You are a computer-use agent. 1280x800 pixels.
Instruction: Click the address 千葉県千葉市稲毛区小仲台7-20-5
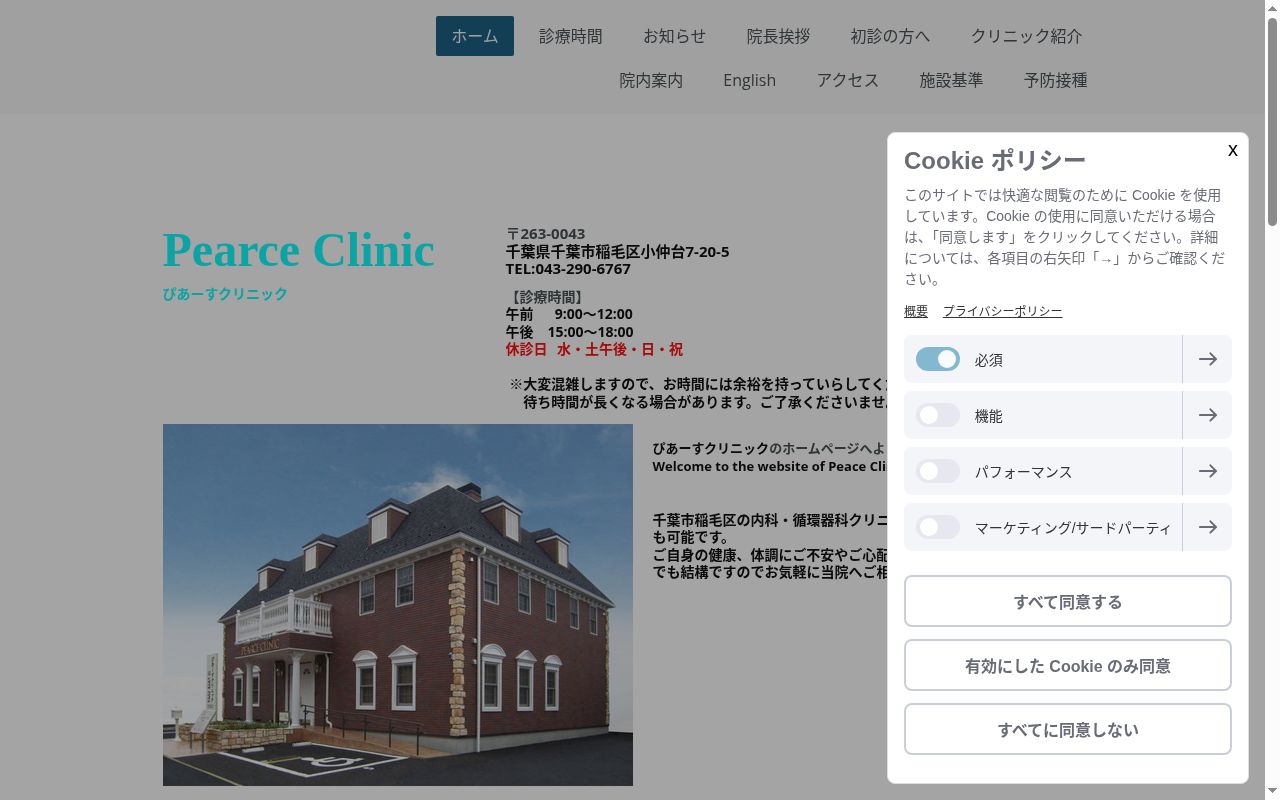[x=617, y=252]
